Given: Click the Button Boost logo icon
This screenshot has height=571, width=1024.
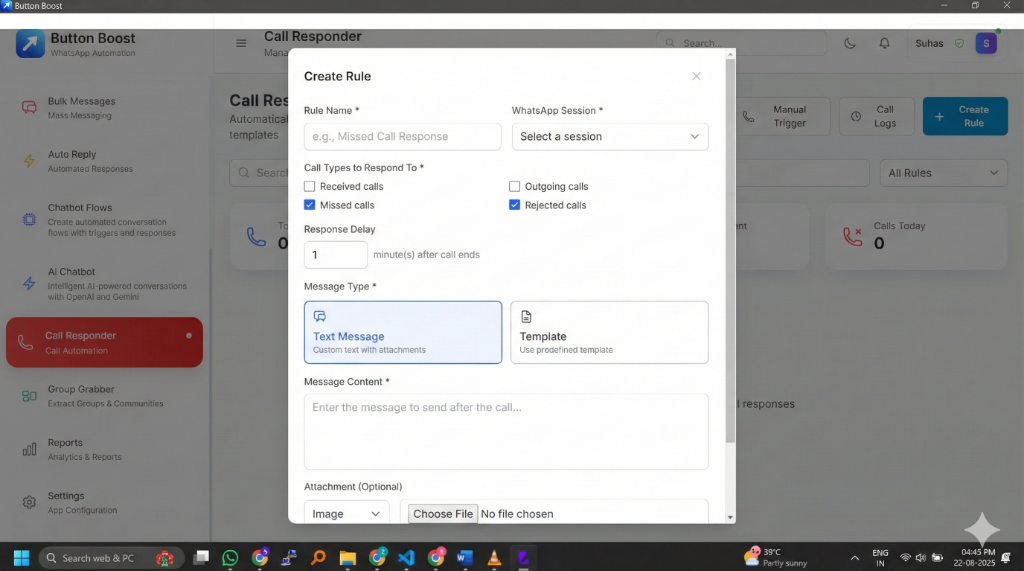Looking at the screenshot, I should coord(30,44).
